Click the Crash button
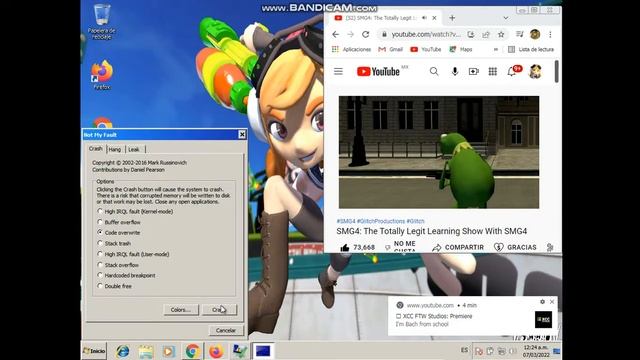Screen dimensions: 640x360 coord(219,310)
